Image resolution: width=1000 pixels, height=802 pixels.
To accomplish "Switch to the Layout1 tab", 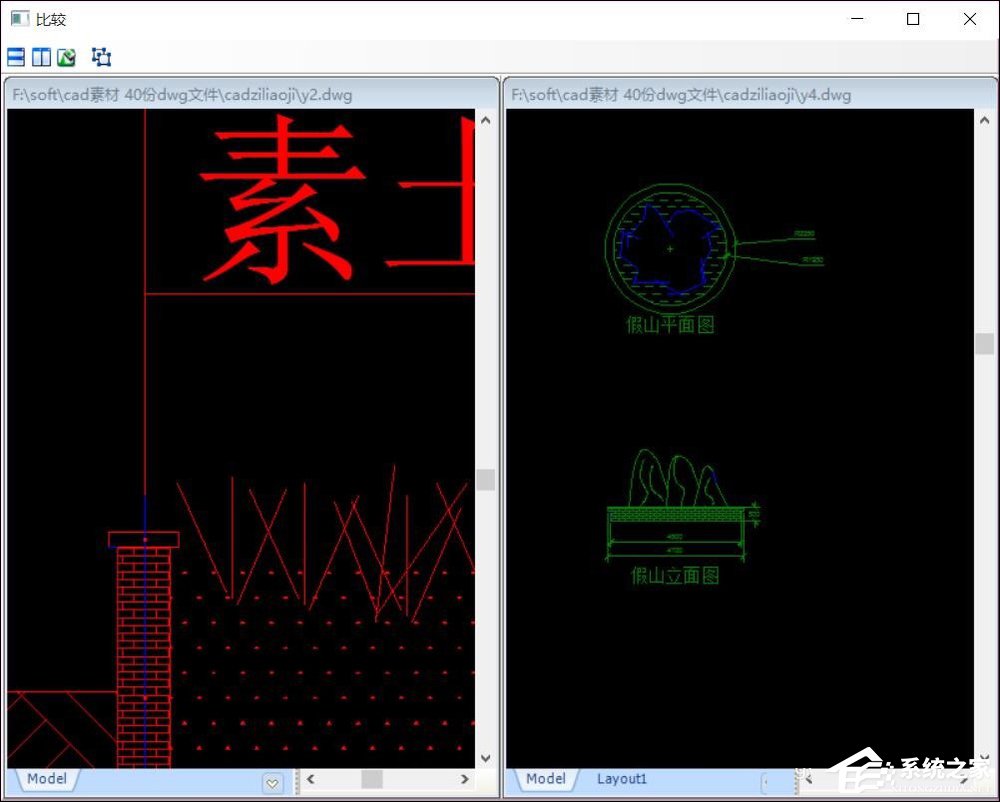I will point(622,779).
